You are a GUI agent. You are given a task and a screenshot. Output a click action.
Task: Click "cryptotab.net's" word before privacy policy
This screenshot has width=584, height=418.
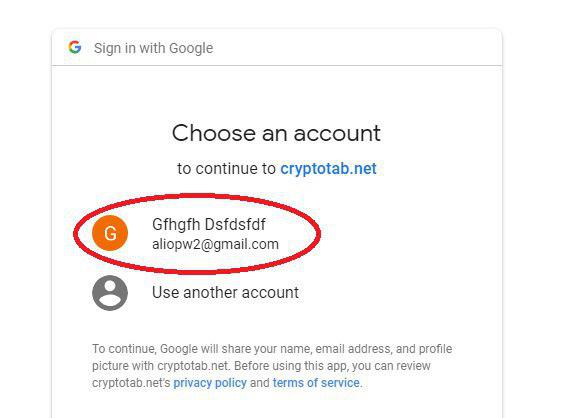coord(131,383)
